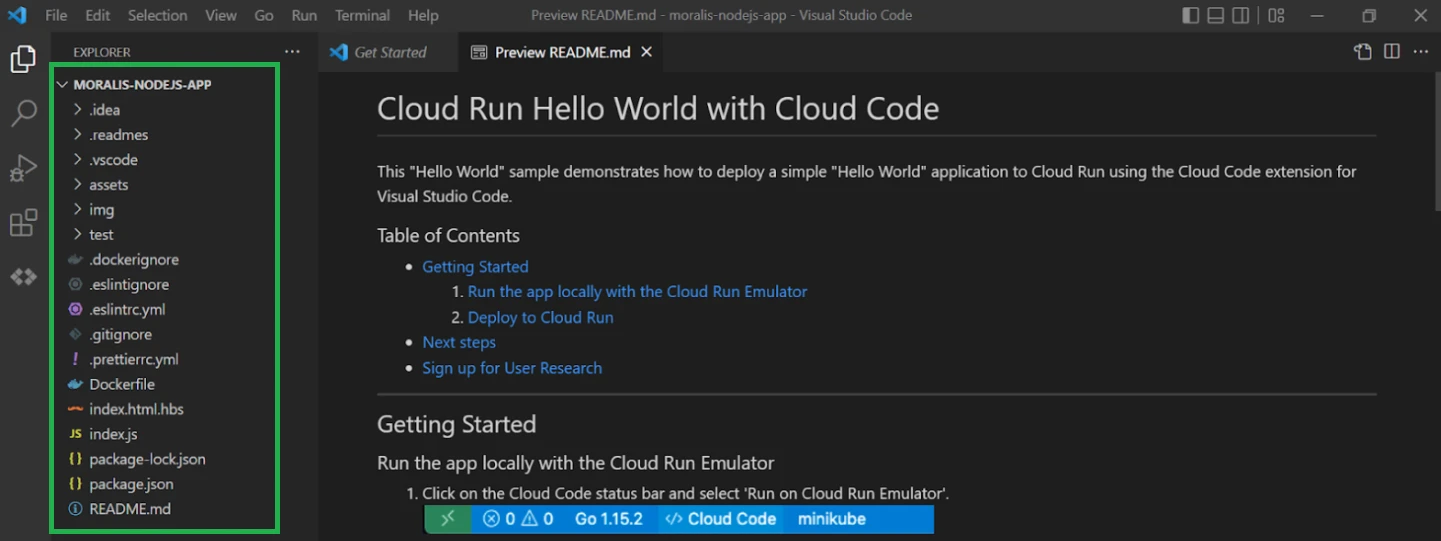
Task: Open the Search view in activity bar
Action: 23,113
